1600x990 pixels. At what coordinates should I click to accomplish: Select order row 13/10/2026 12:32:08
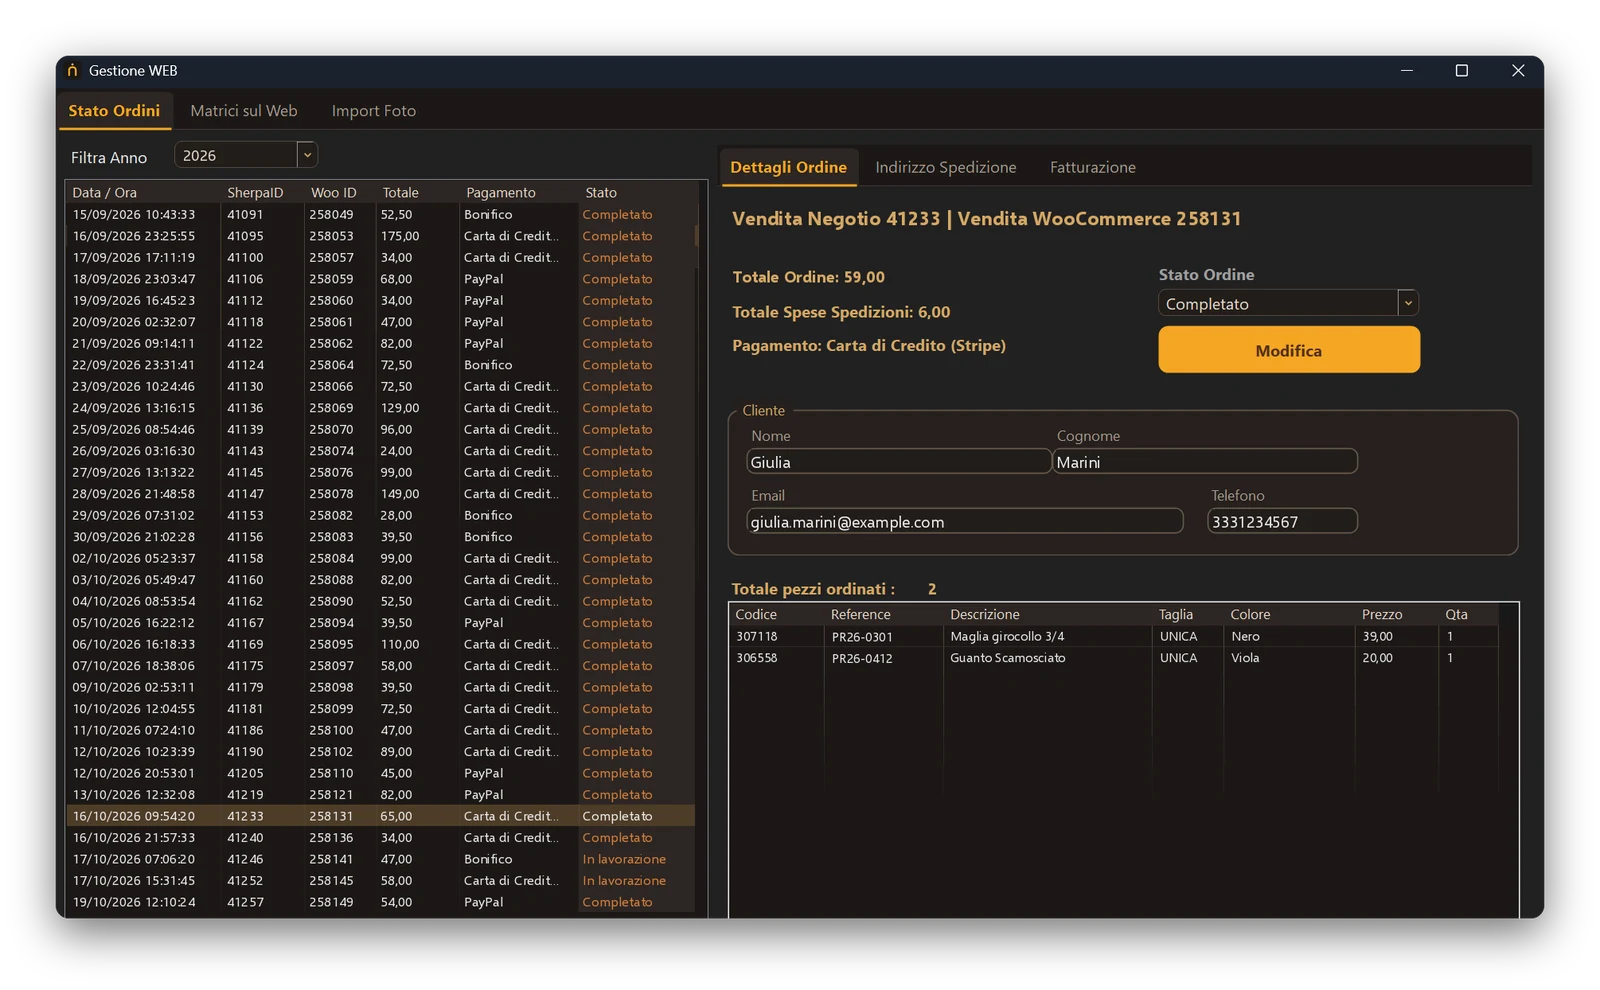(381, 795)
